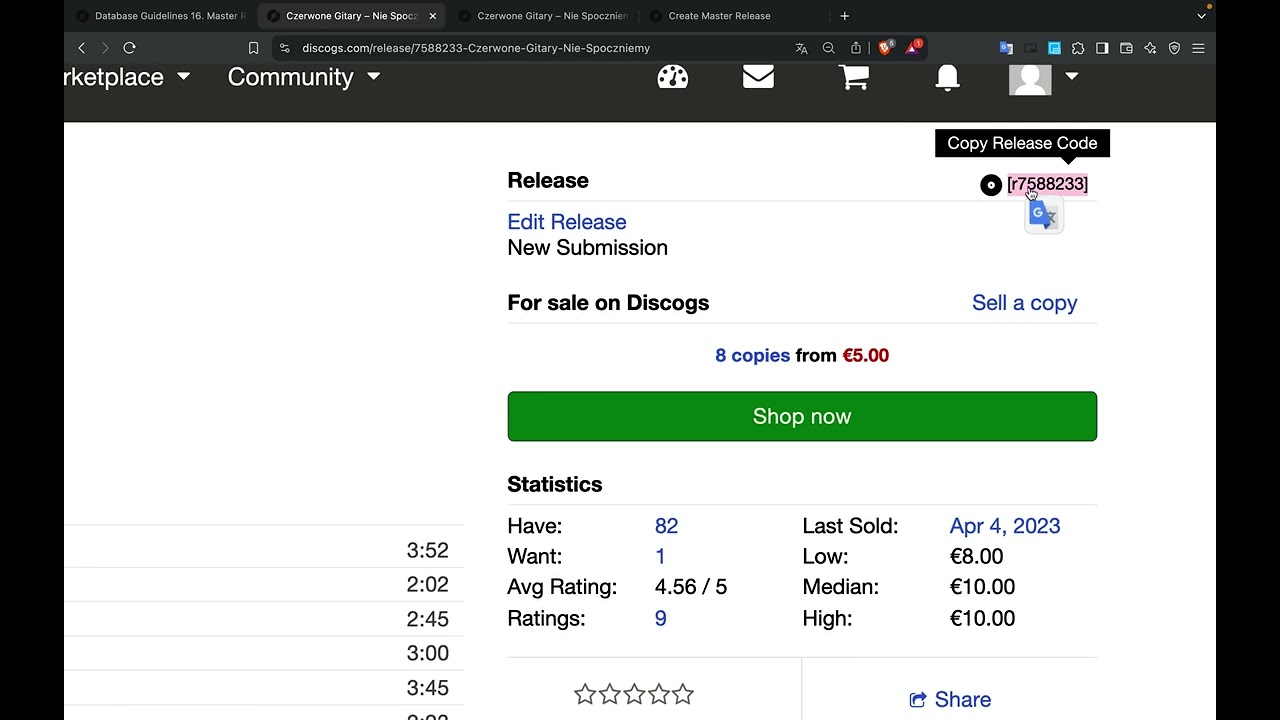Select the Avg Rating value 4.56 / 5
Screen dimensions: 1280x720
tap(691, 587)
